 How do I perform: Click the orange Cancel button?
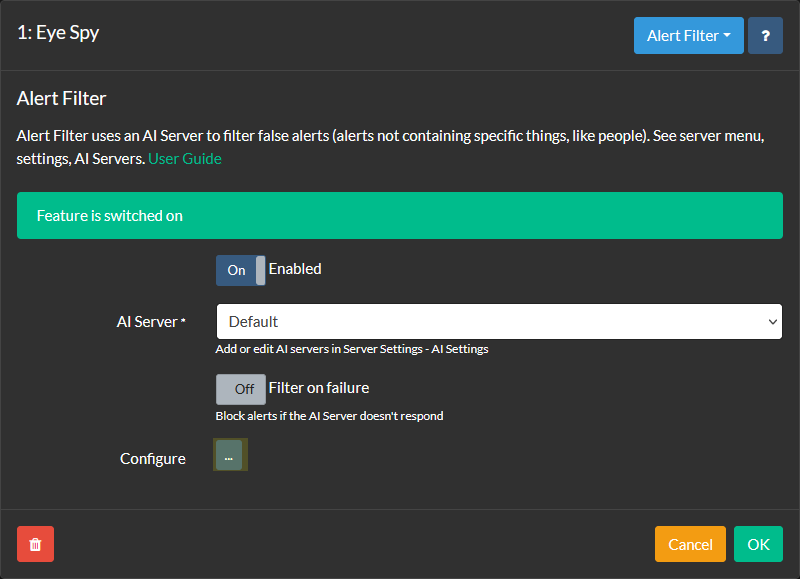pyautogui.click(x=690, y=544)
